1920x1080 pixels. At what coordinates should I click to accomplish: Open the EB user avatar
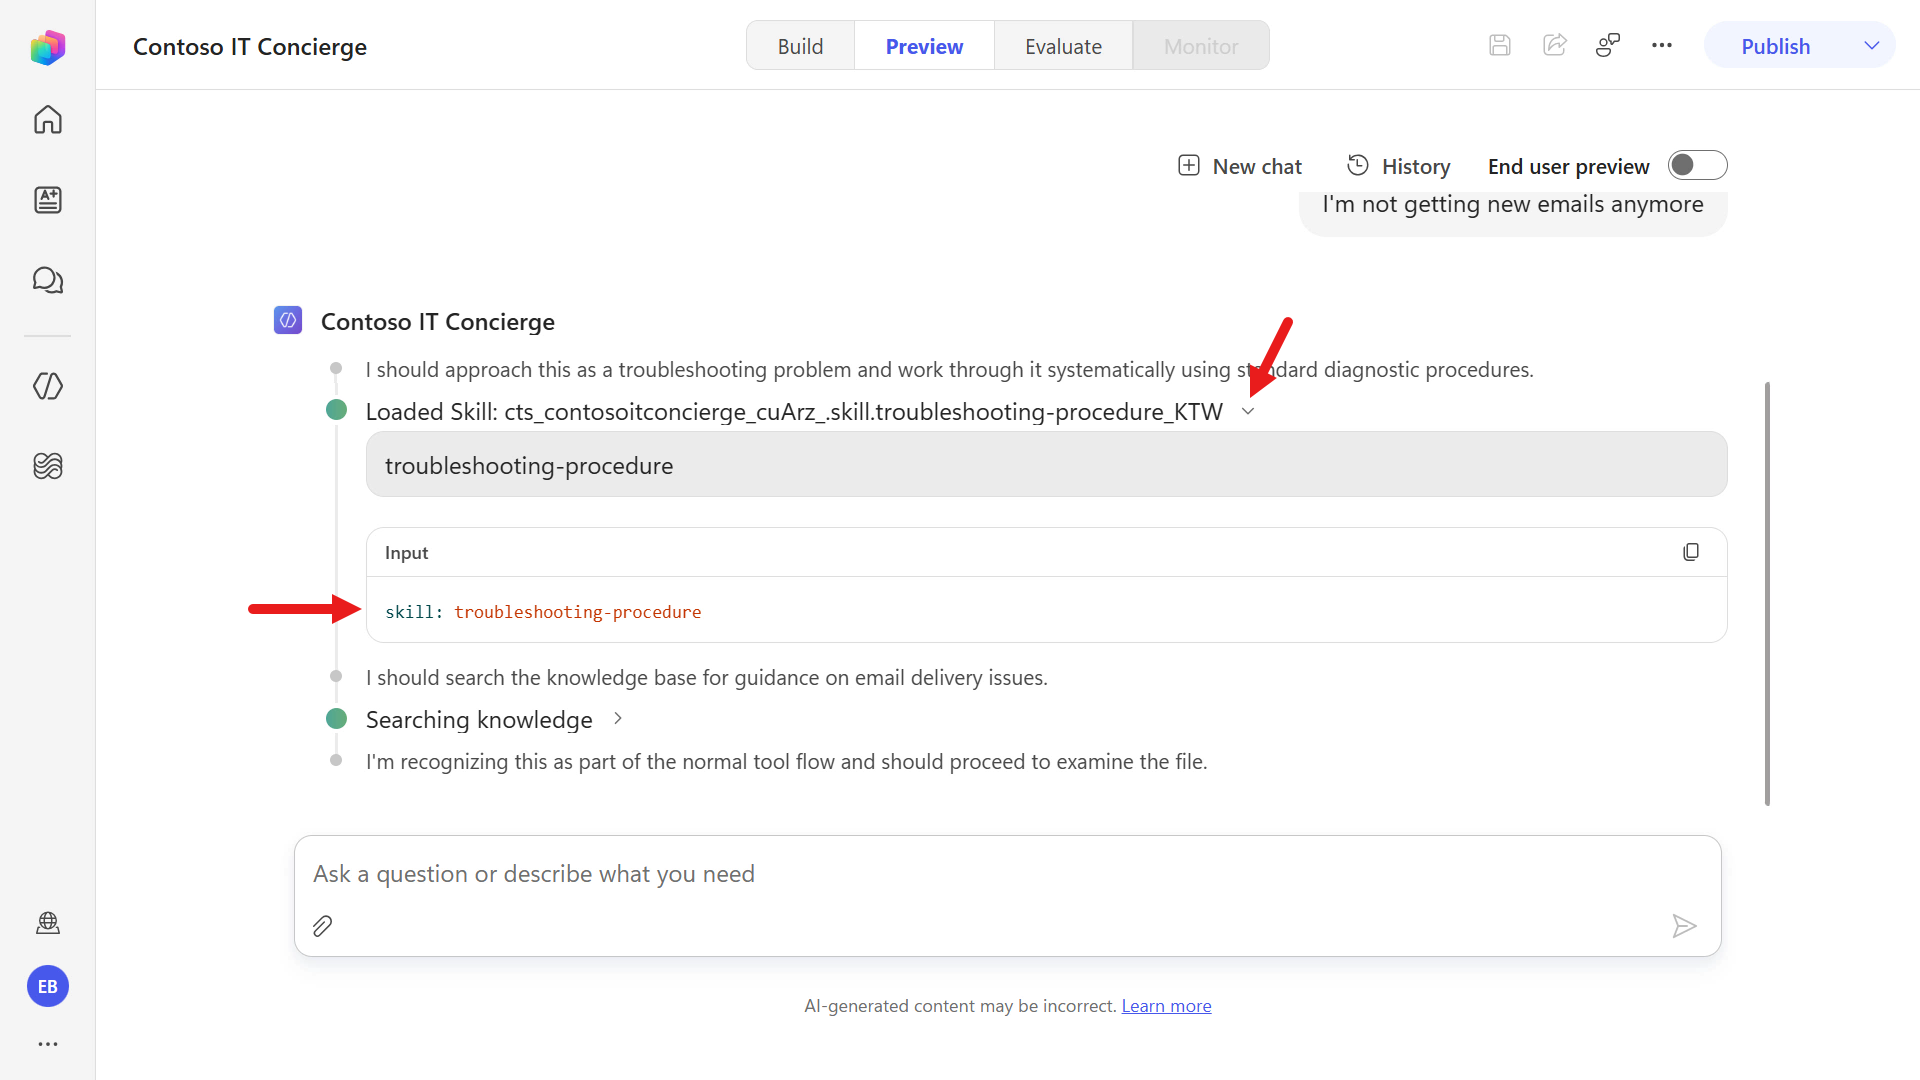(x=47, y=987)
